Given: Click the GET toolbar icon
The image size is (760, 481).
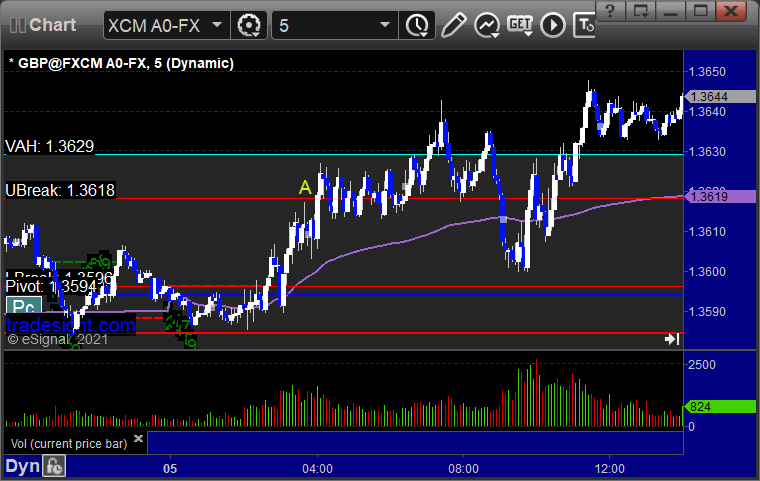Looking at the screenshot, I should (520, 25).
